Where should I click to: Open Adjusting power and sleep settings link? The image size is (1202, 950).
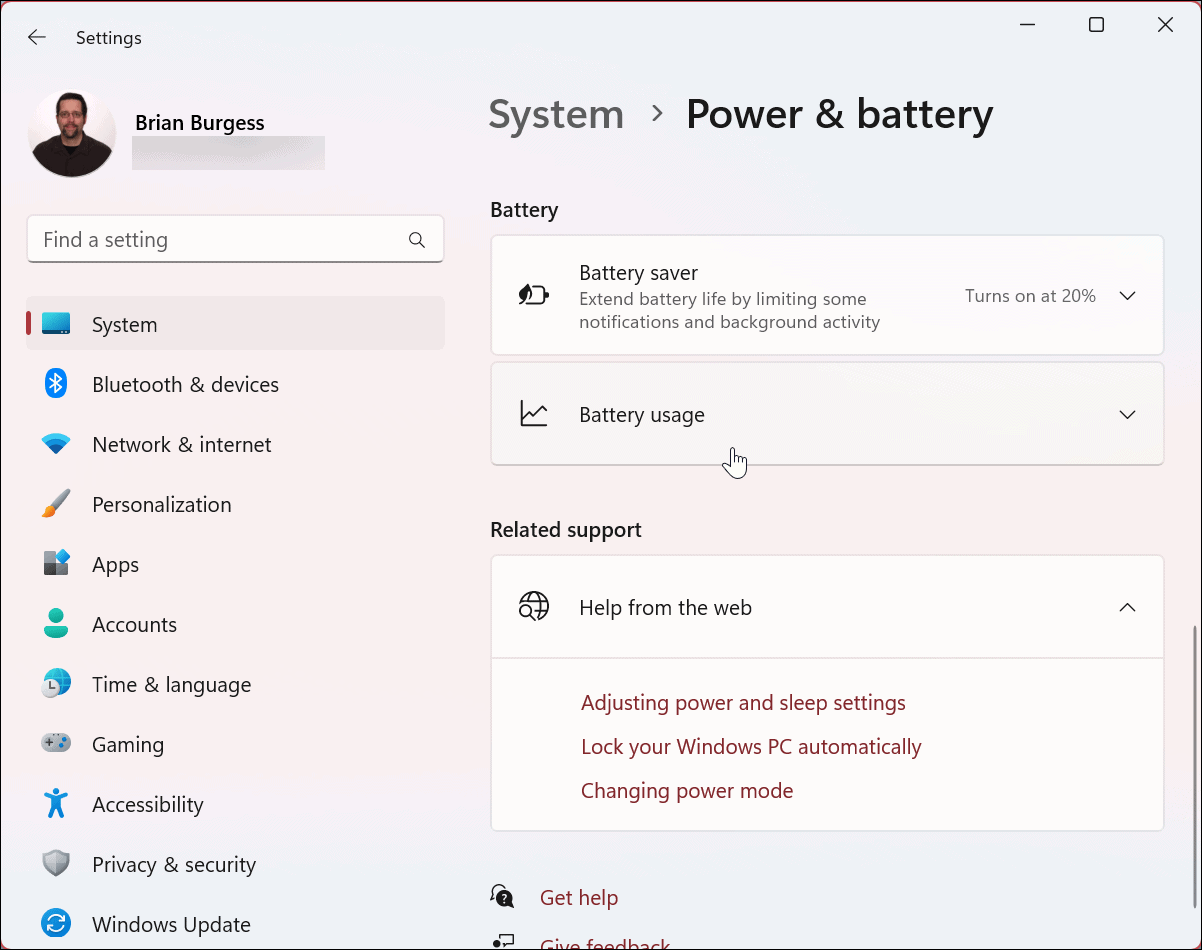[743, 703]
